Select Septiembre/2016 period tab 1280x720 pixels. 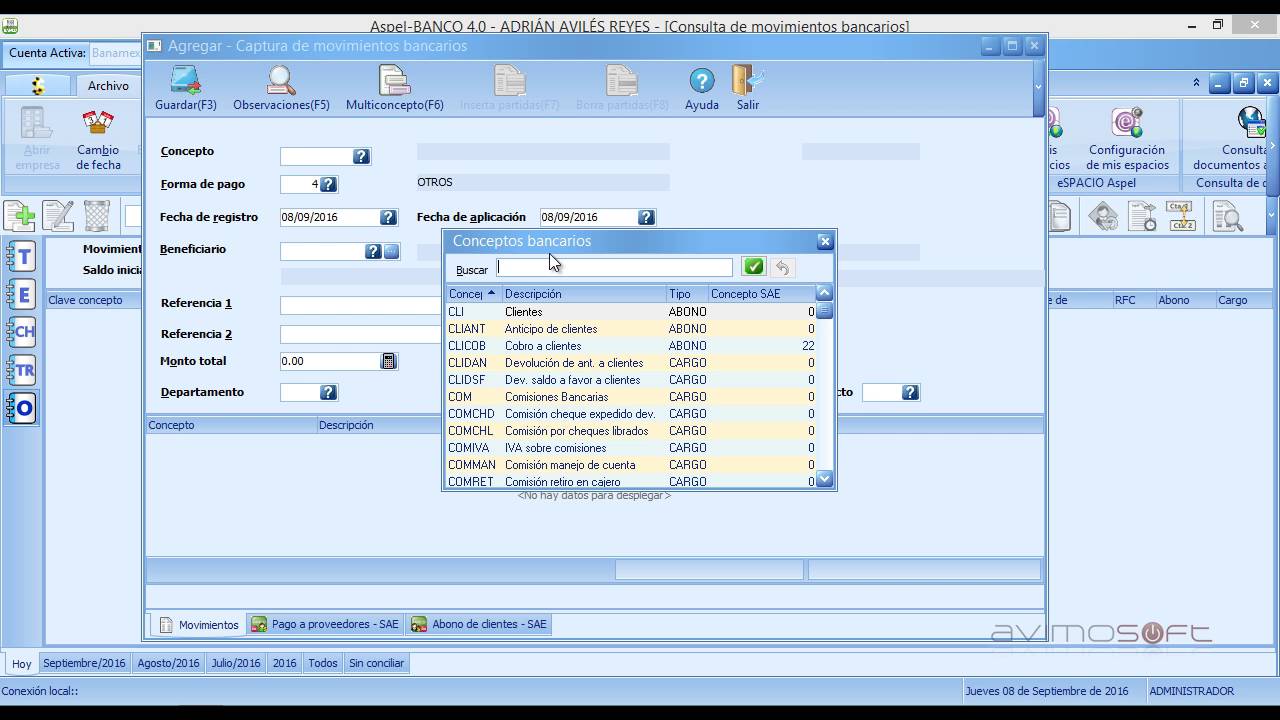(x=84, y=663)
